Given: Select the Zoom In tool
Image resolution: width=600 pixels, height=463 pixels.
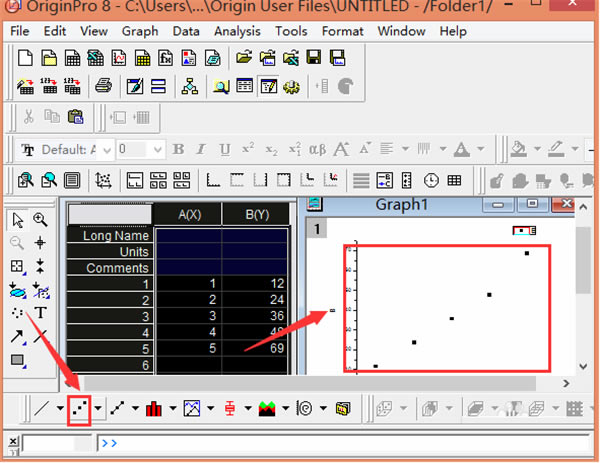Looking at the screenshot, I should point(40,220).
